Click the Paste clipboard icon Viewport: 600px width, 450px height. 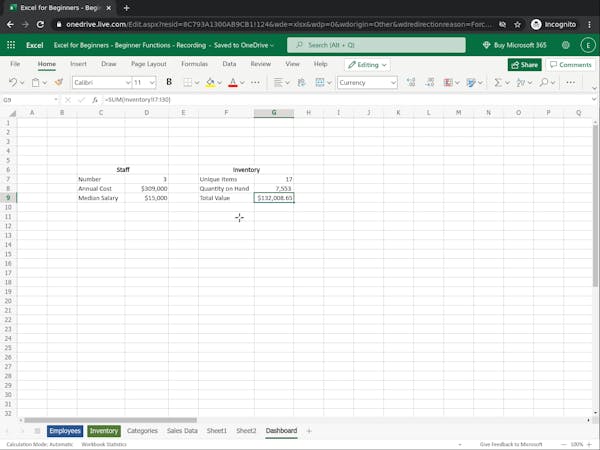click(x=35, y=82)
